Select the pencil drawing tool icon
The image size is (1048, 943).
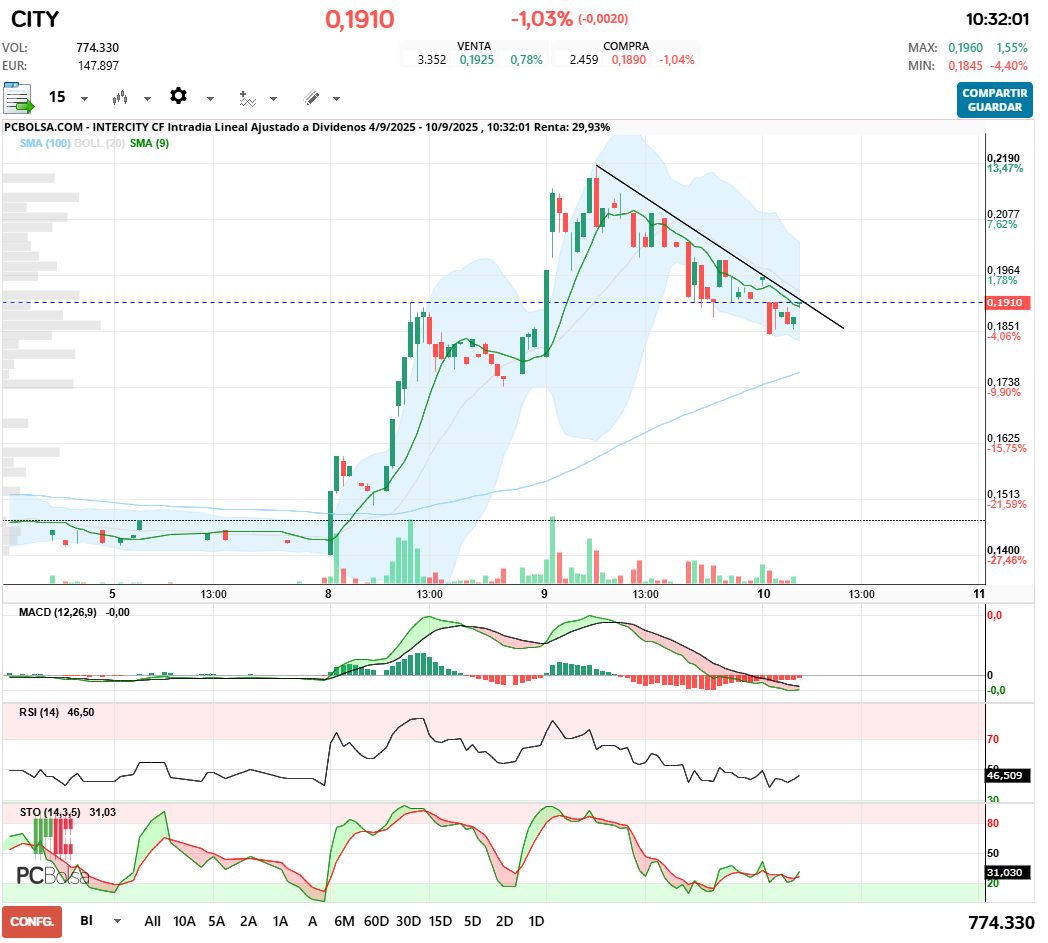tap(311, 98)
